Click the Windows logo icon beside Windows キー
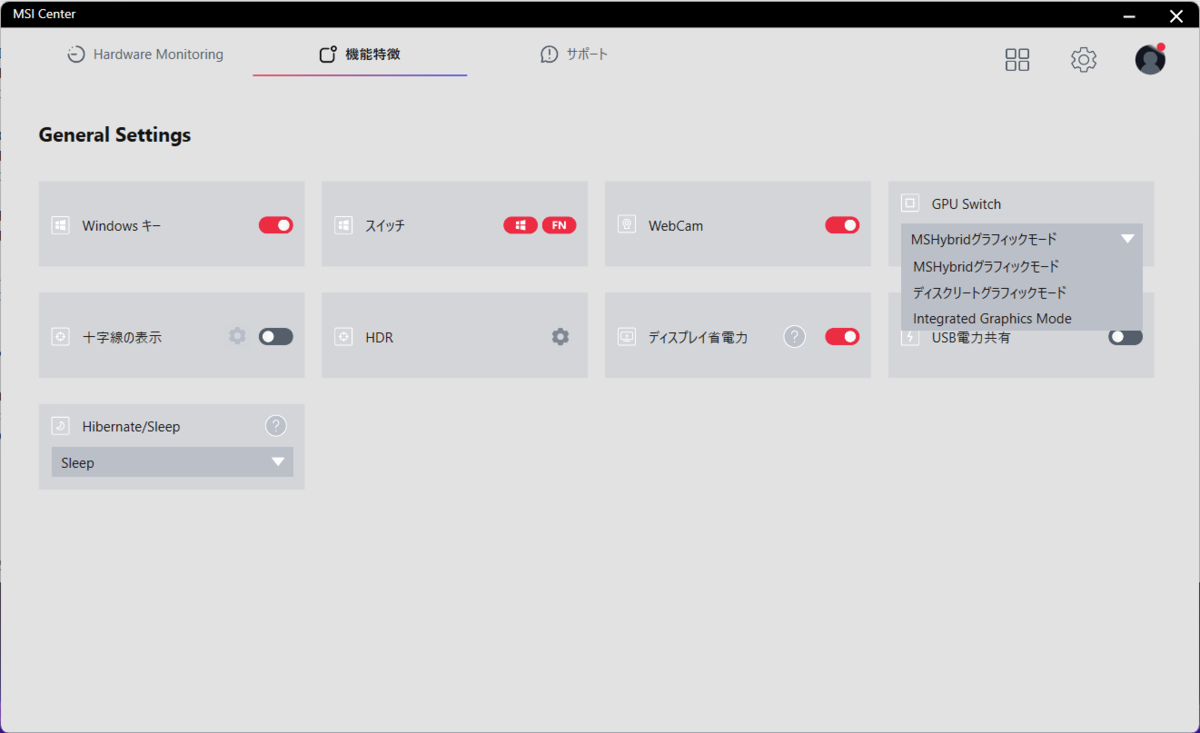Screen dimensions: 1200x733 [x=60, y=226]
